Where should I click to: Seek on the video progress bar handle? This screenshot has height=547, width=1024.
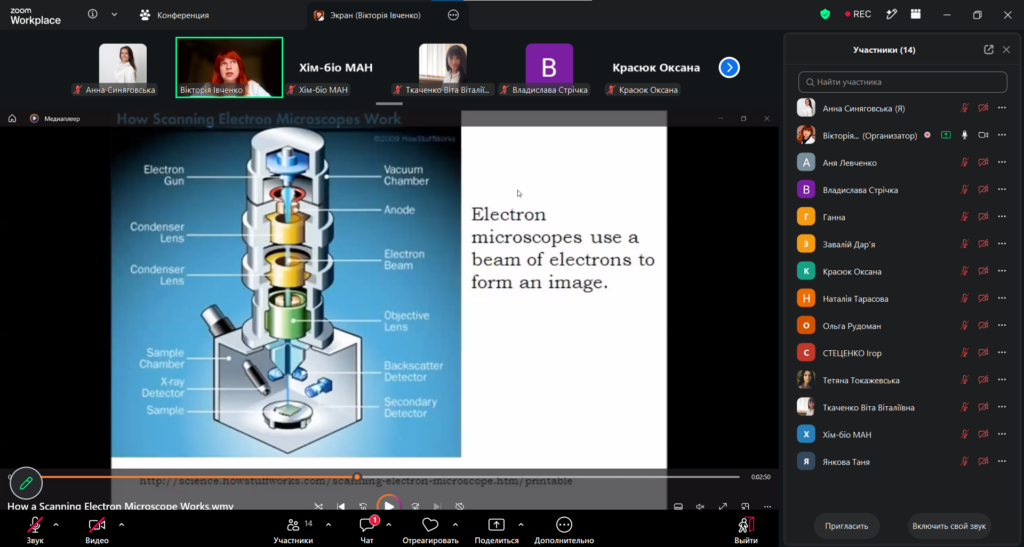(x=357, y=477)
